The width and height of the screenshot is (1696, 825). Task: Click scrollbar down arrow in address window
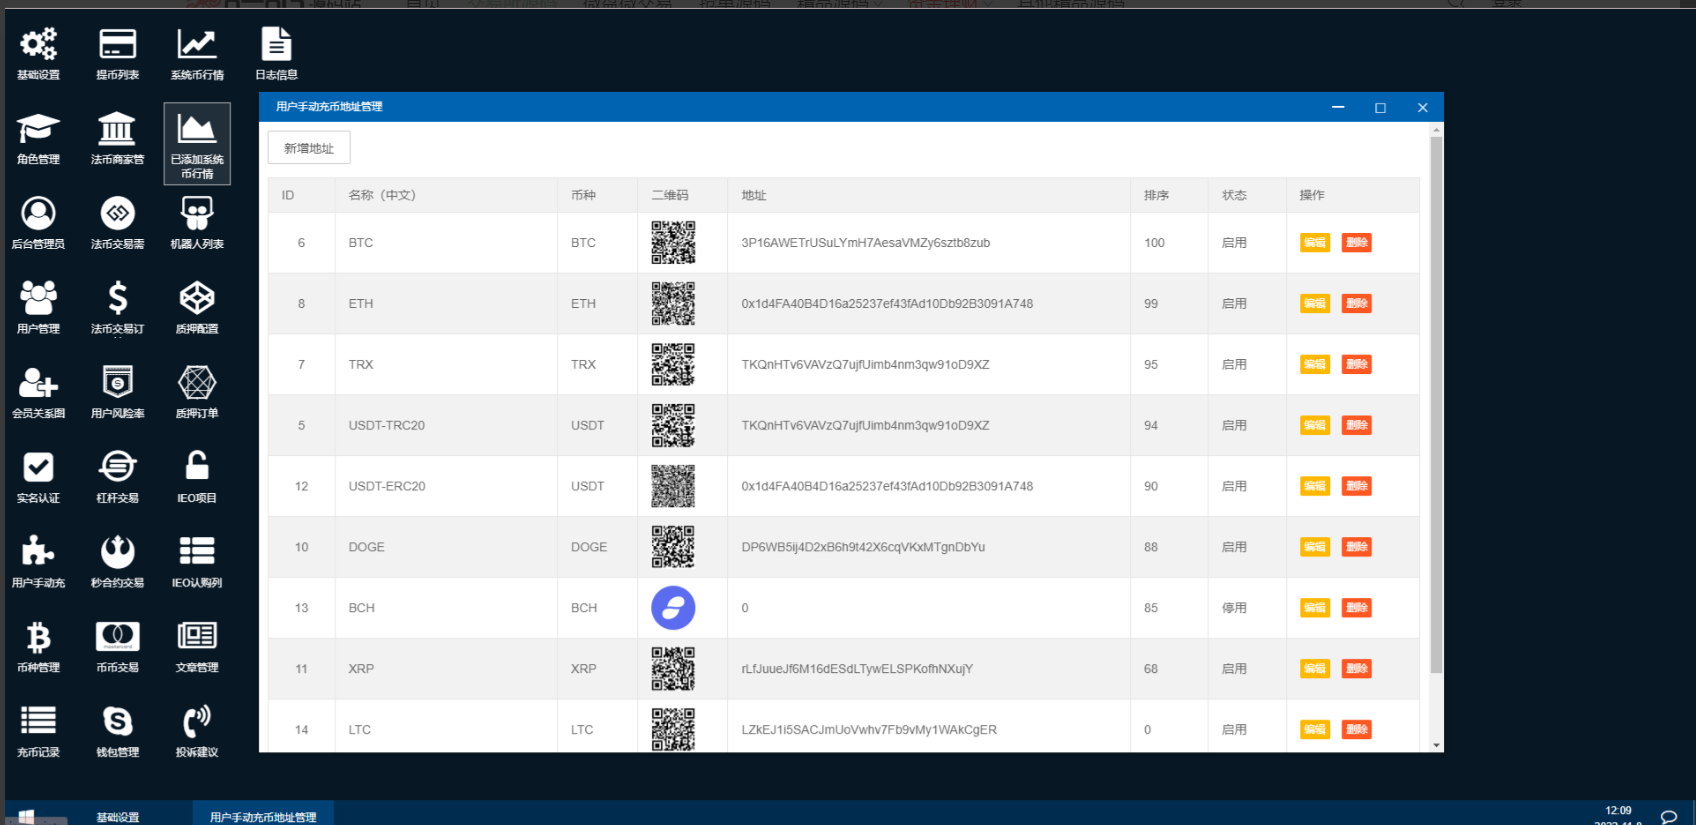pyautogui.click(x=1436, y=745)
